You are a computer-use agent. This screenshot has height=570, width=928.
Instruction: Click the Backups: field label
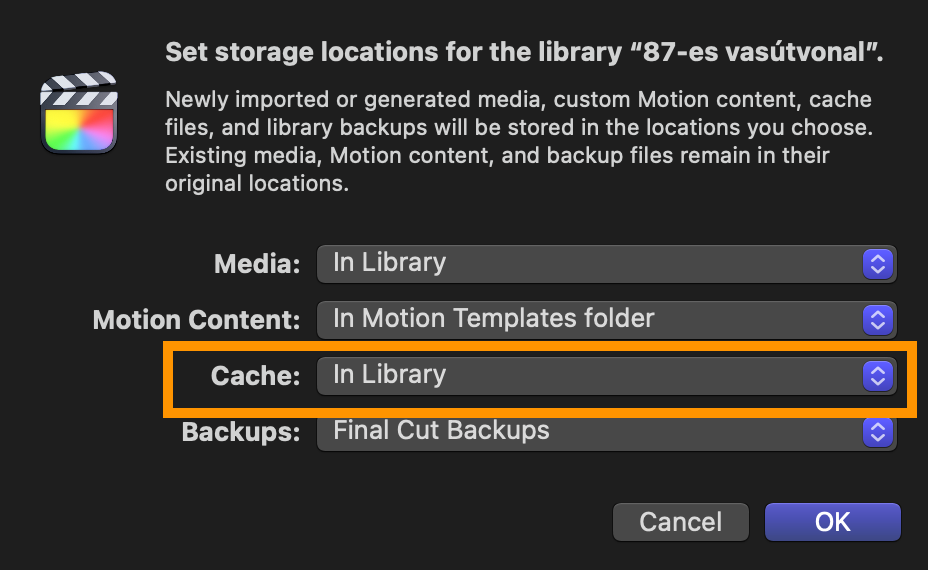[241, 432]
